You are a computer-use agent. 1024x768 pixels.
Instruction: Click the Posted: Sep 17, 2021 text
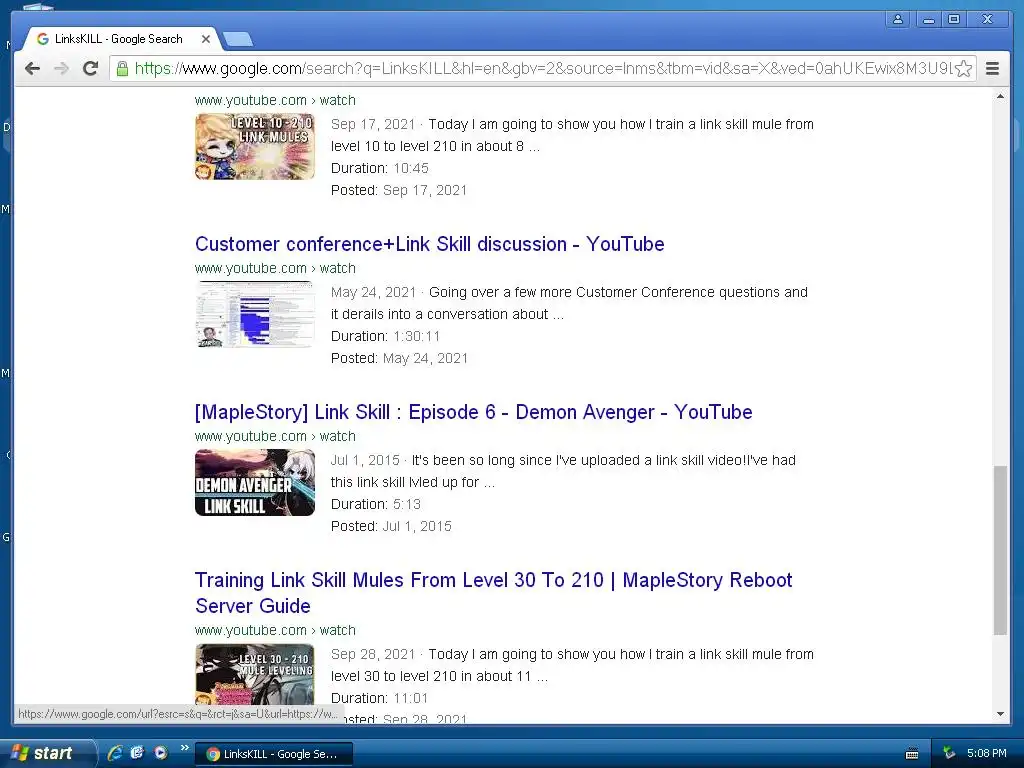[399, 190]
